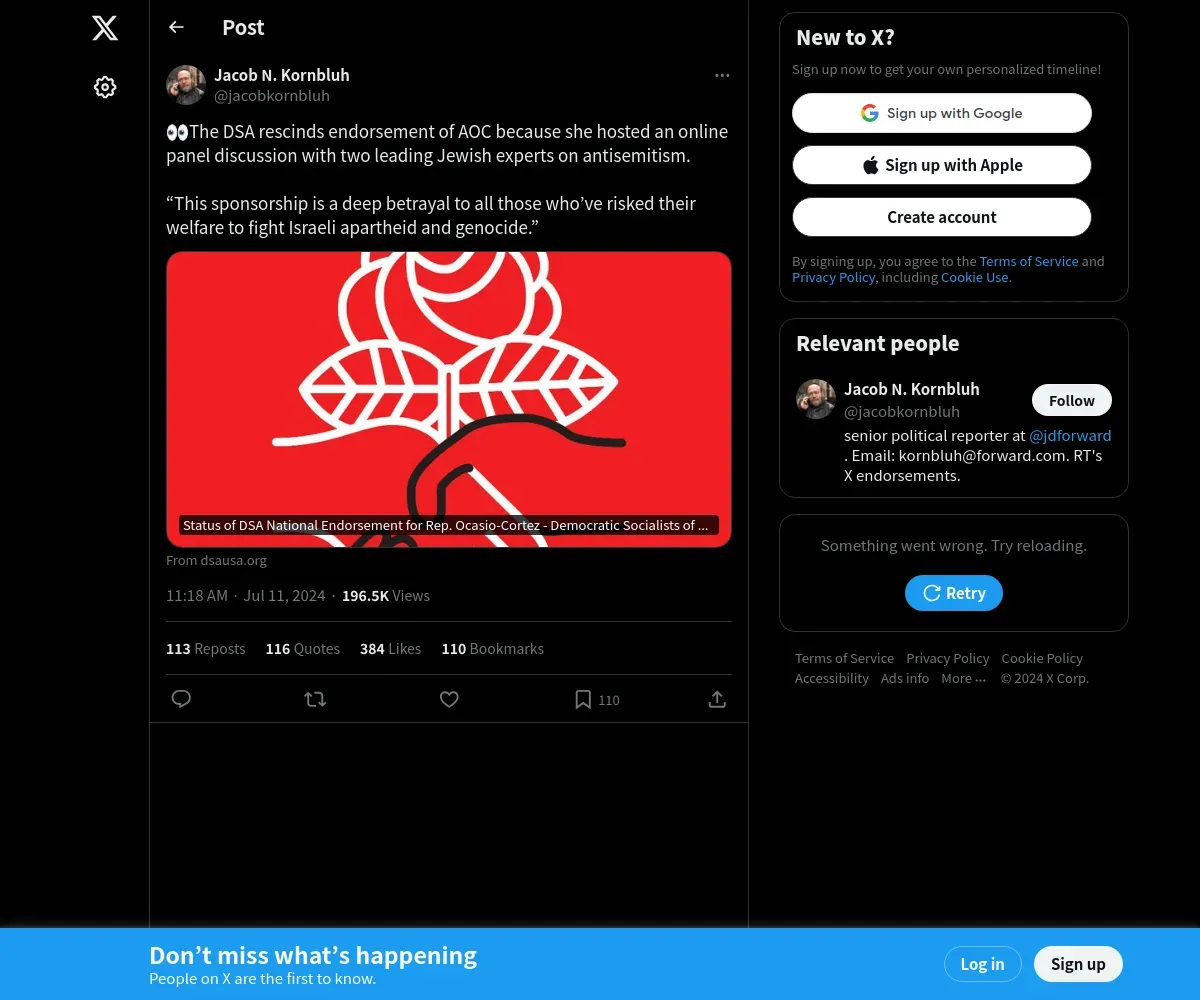The width and height of the screenshot is (1200, 1000).
Task: Reply using the speech bubble icon
Action: [x=181, y=699]
